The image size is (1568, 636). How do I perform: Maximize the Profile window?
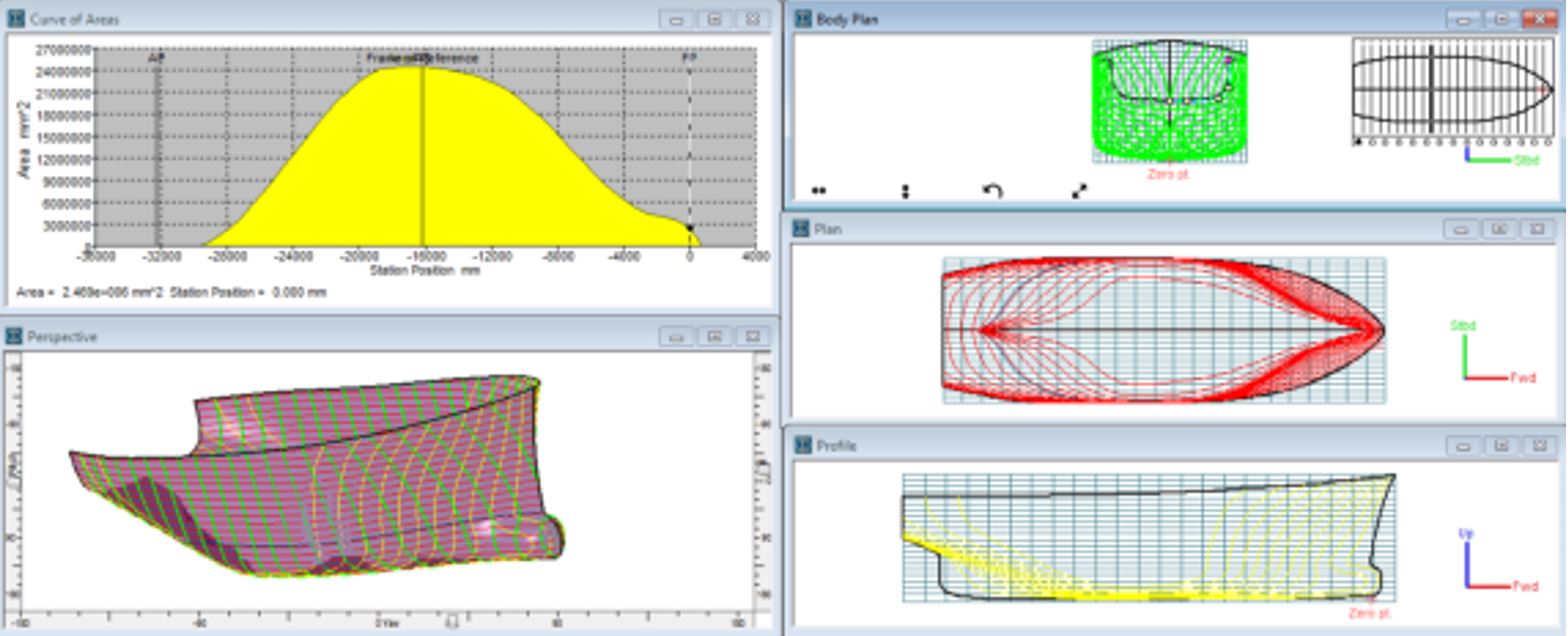[1500, 446]
